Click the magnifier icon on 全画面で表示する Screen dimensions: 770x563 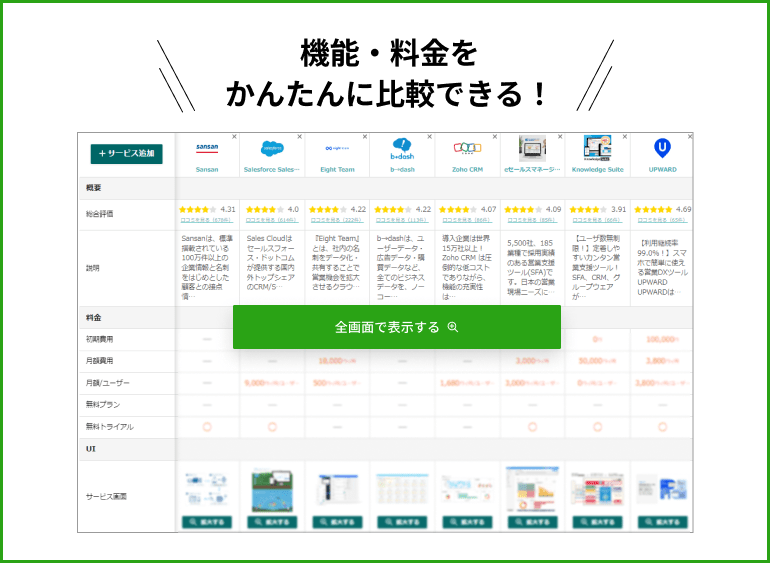coord(453,327)
